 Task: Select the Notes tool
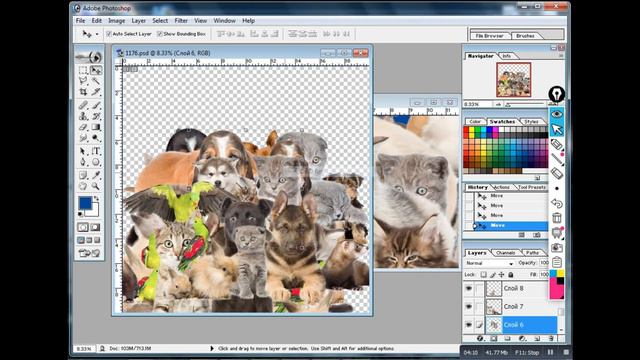click(x=83, y=175)
